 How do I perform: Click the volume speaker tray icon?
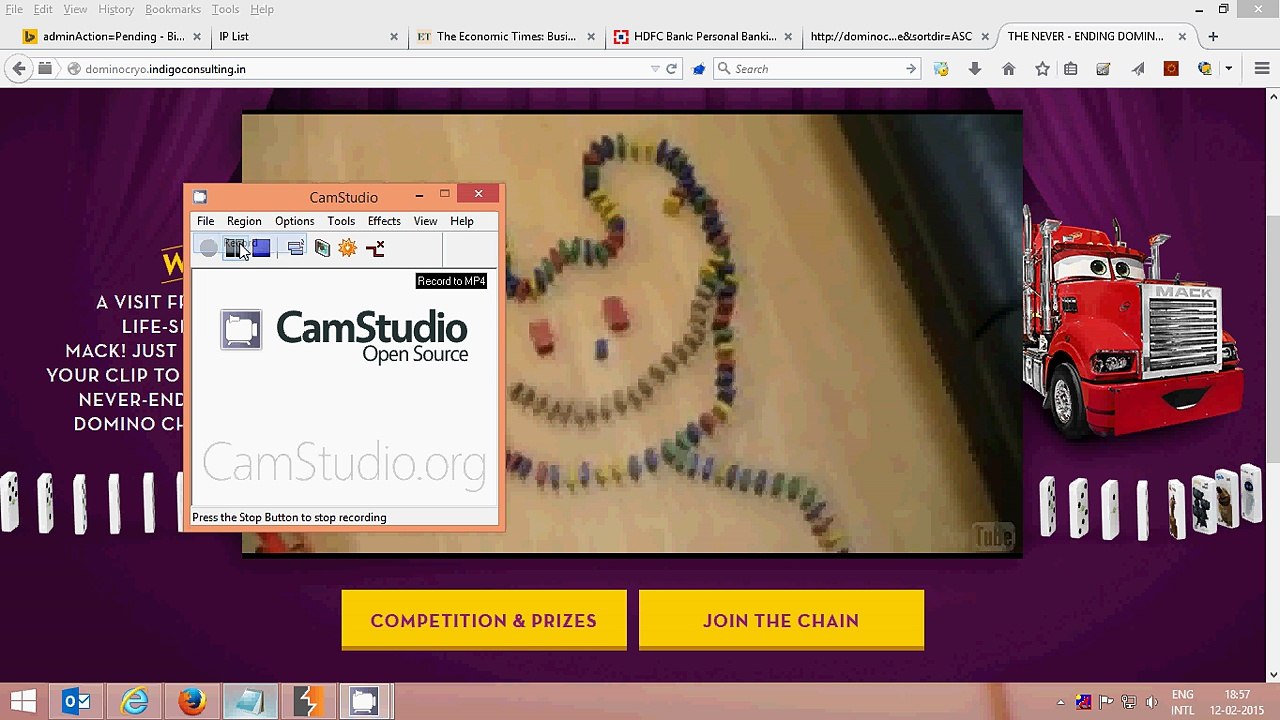point(1151,702)
